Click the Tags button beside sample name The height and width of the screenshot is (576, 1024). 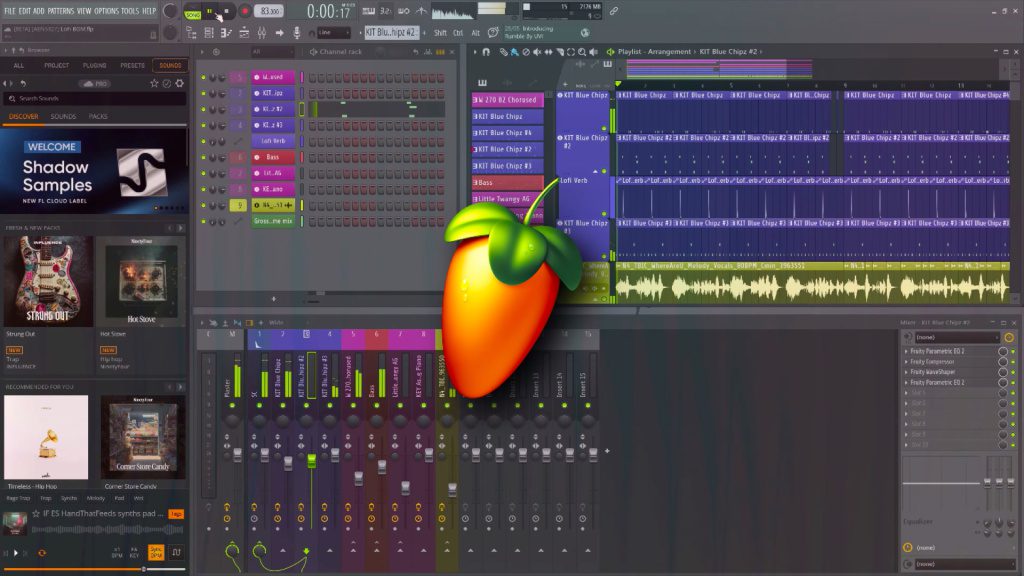(x=176, y=514)
